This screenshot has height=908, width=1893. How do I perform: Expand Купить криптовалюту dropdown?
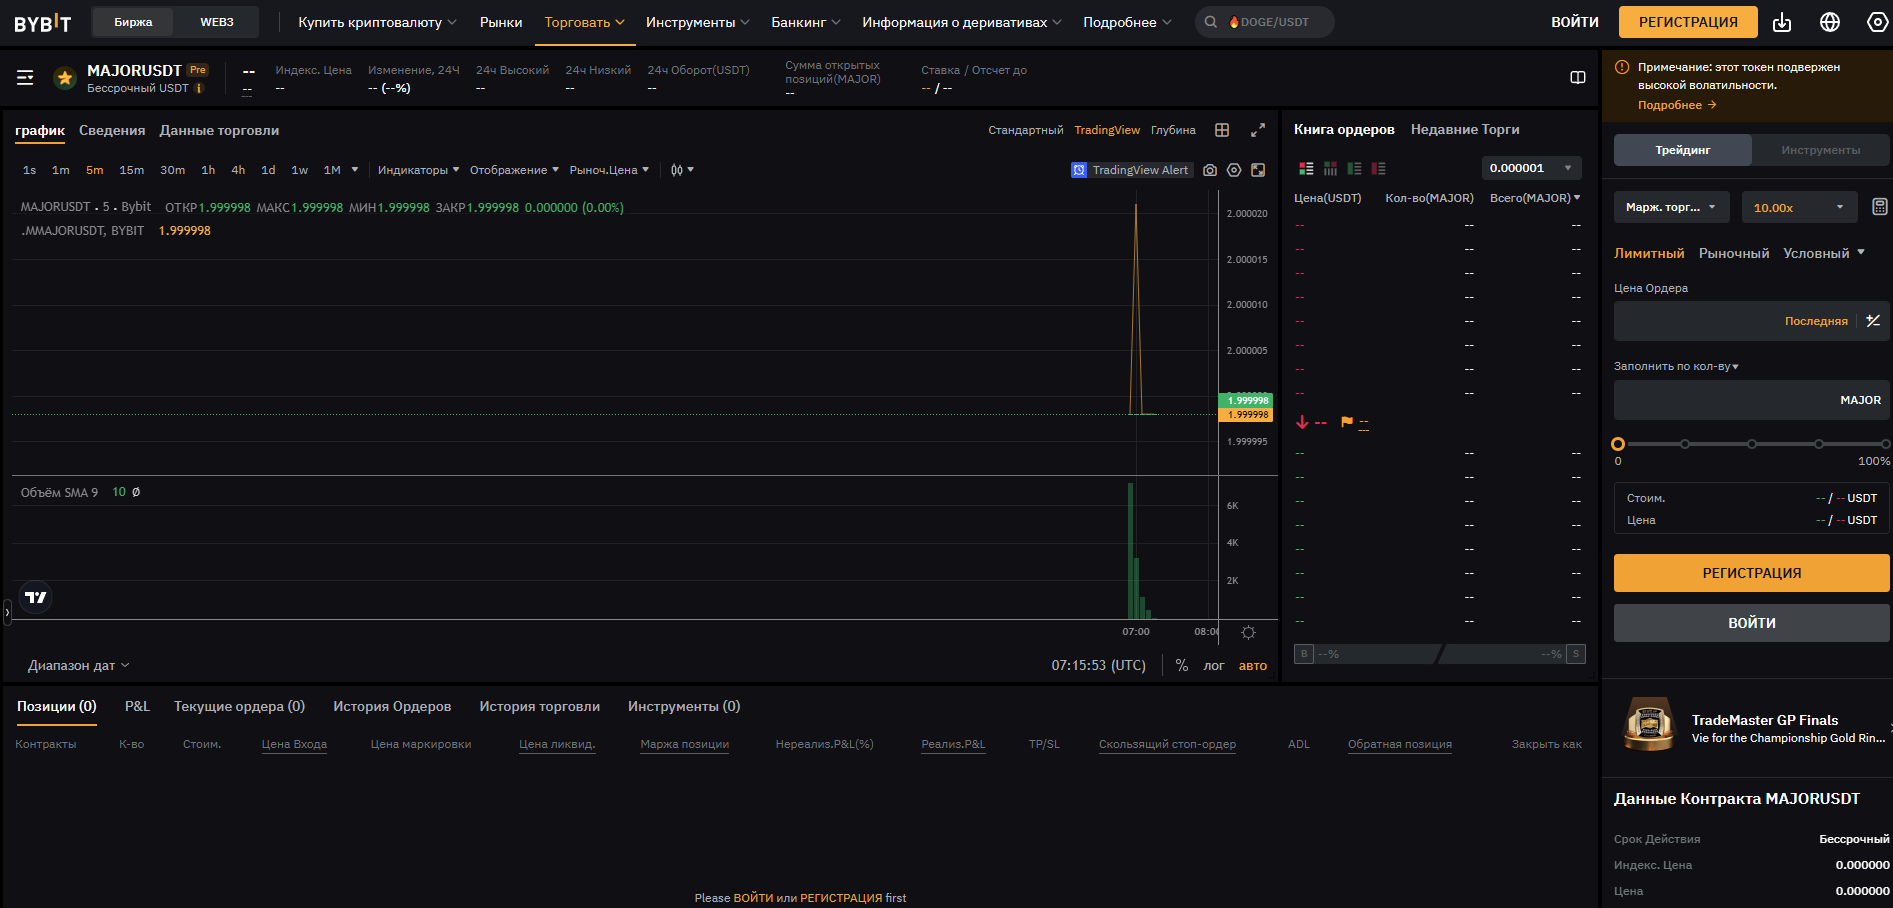tap(377, 22)
